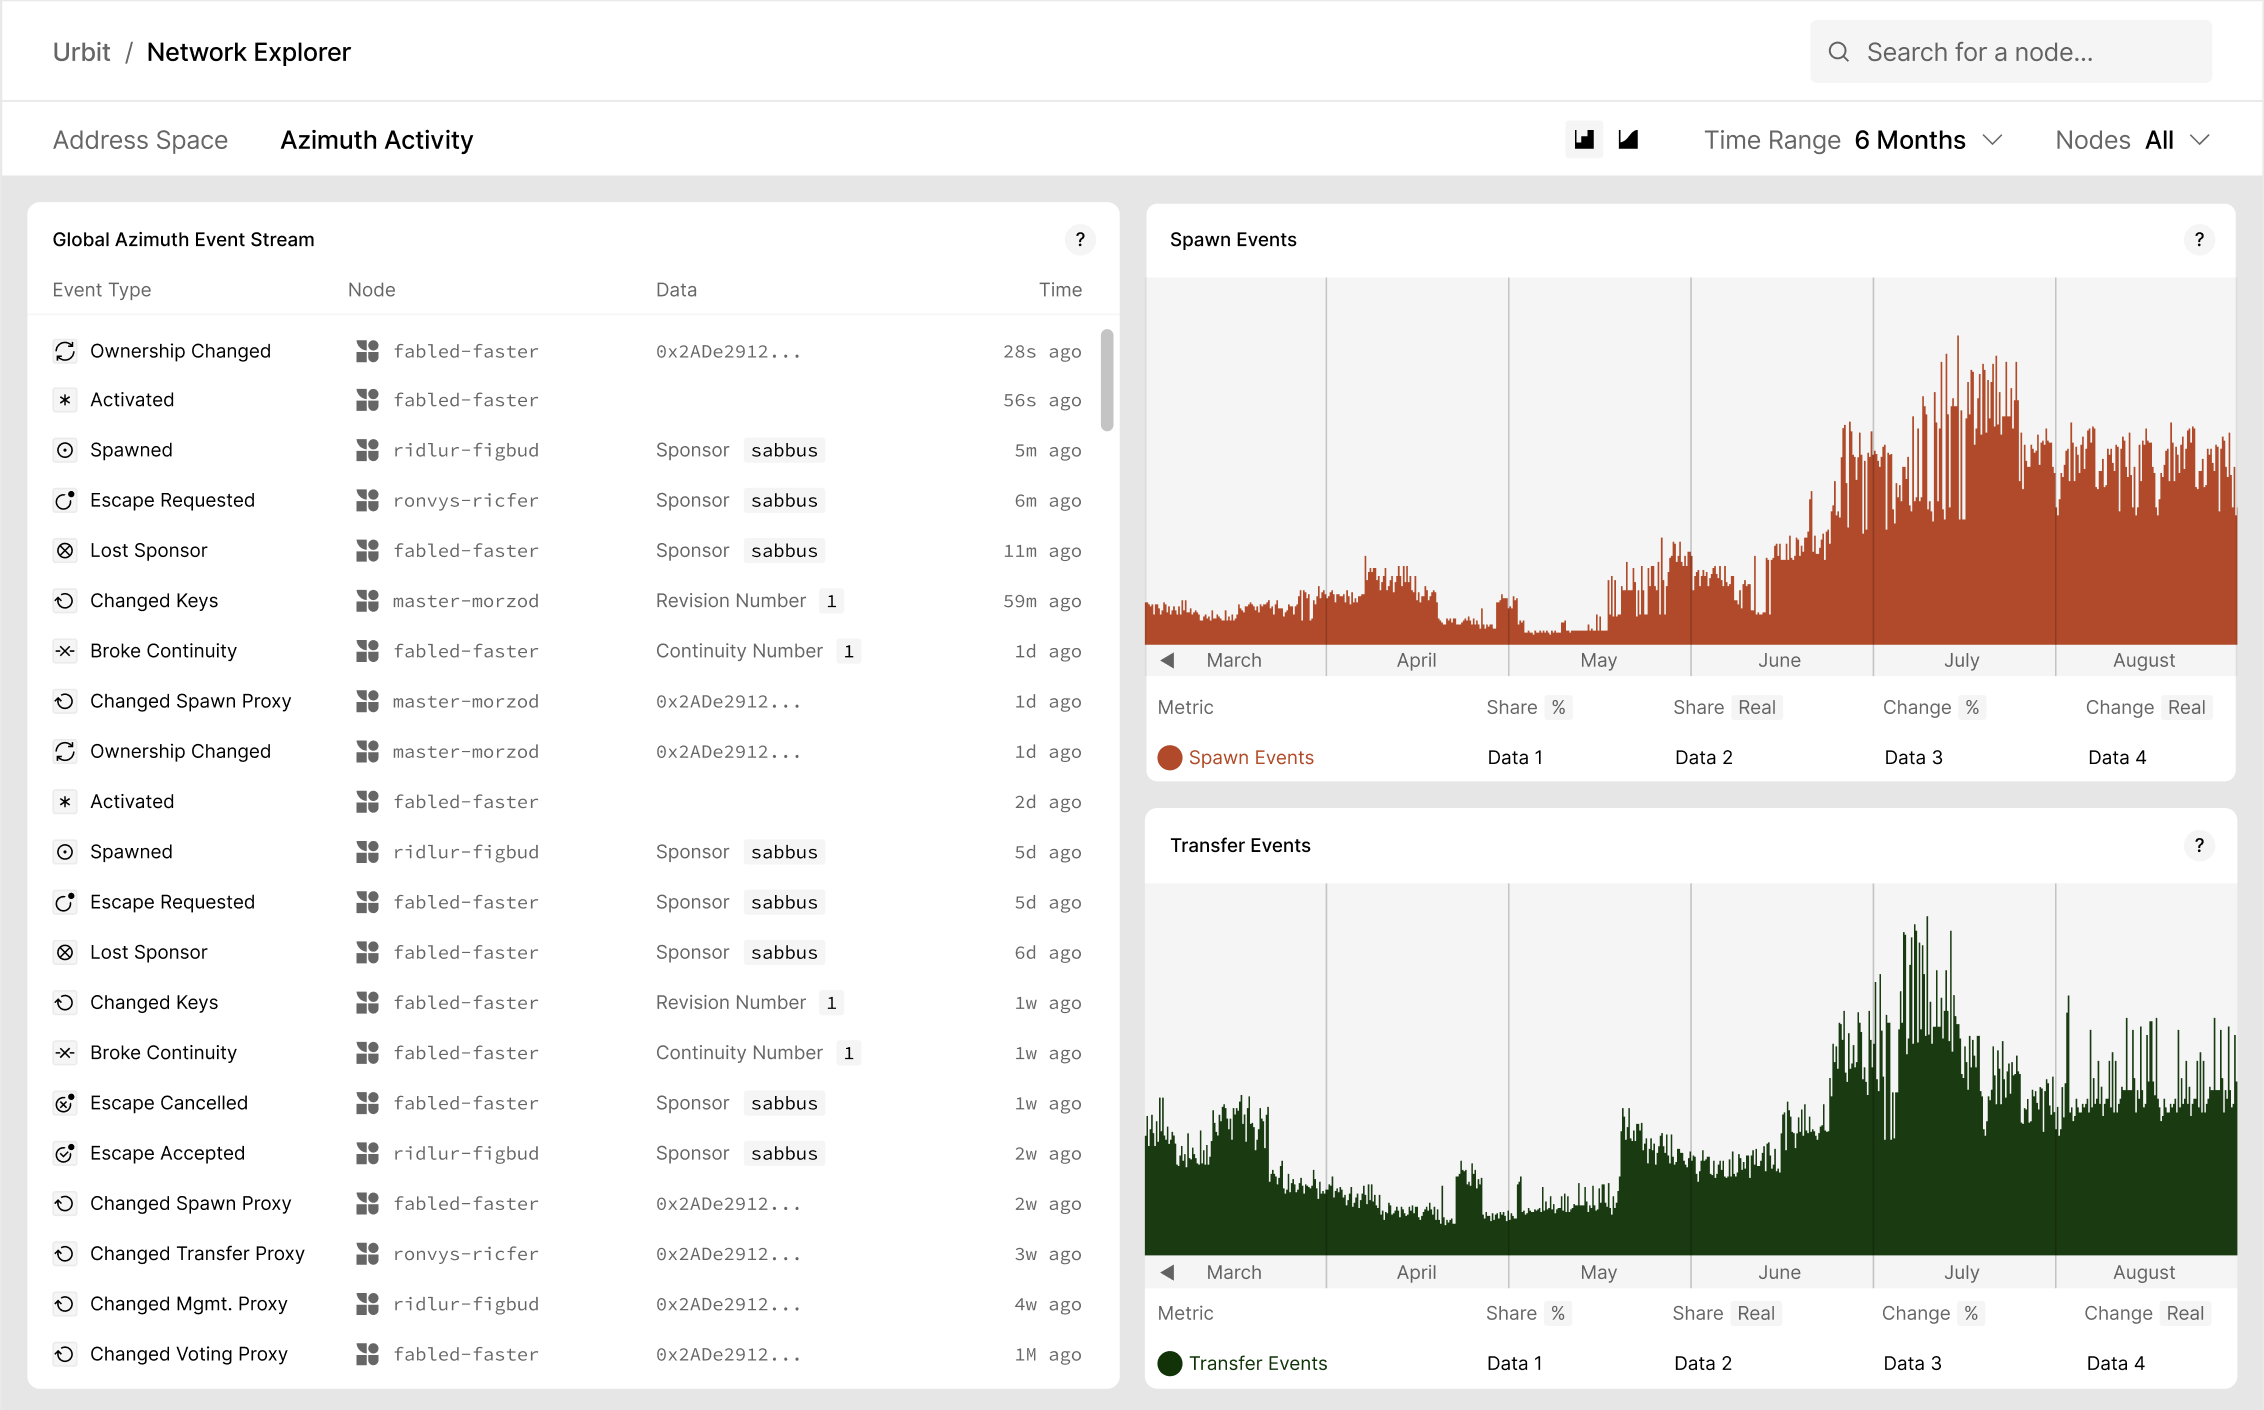Click Time column header

point(1060,290)
